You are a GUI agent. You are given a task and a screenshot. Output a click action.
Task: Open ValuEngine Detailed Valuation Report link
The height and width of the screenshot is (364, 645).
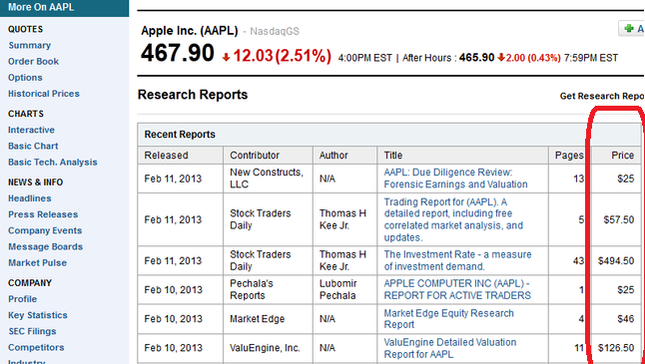click(450, 348)
